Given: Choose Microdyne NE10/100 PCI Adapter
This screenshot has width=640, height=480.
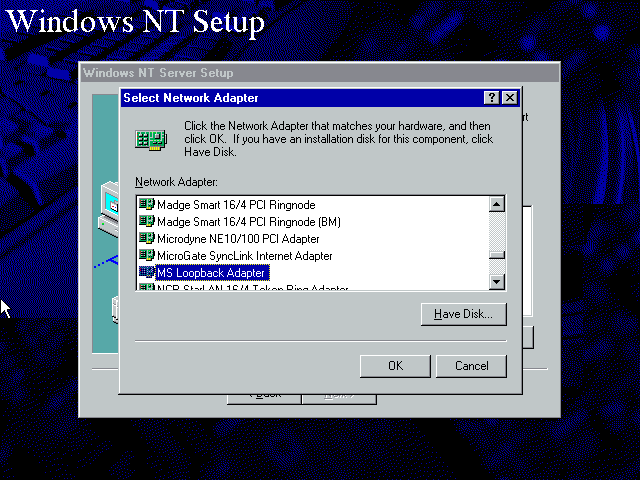Looking at the screenshot, I should pyautogui.click(x=238, y=239).
